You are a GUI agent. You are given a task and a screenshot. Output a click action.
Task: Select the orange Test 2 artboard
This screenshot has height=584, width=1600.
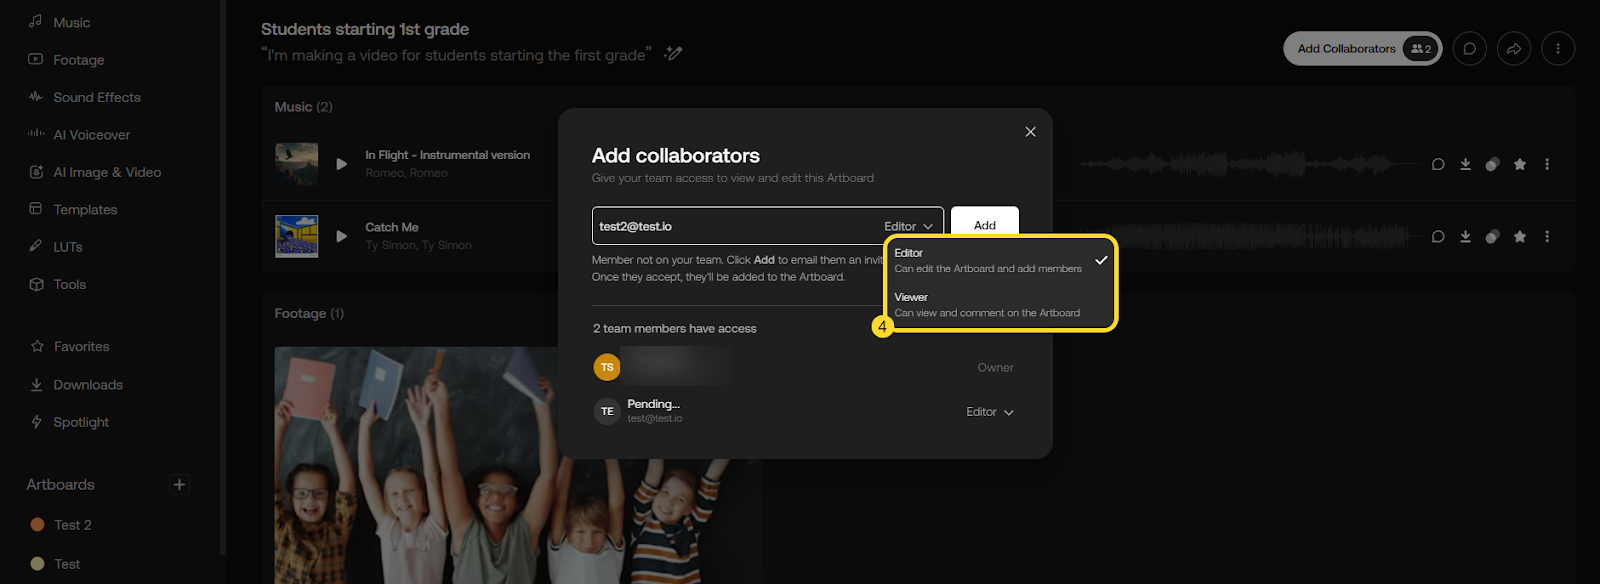[72, 525]
